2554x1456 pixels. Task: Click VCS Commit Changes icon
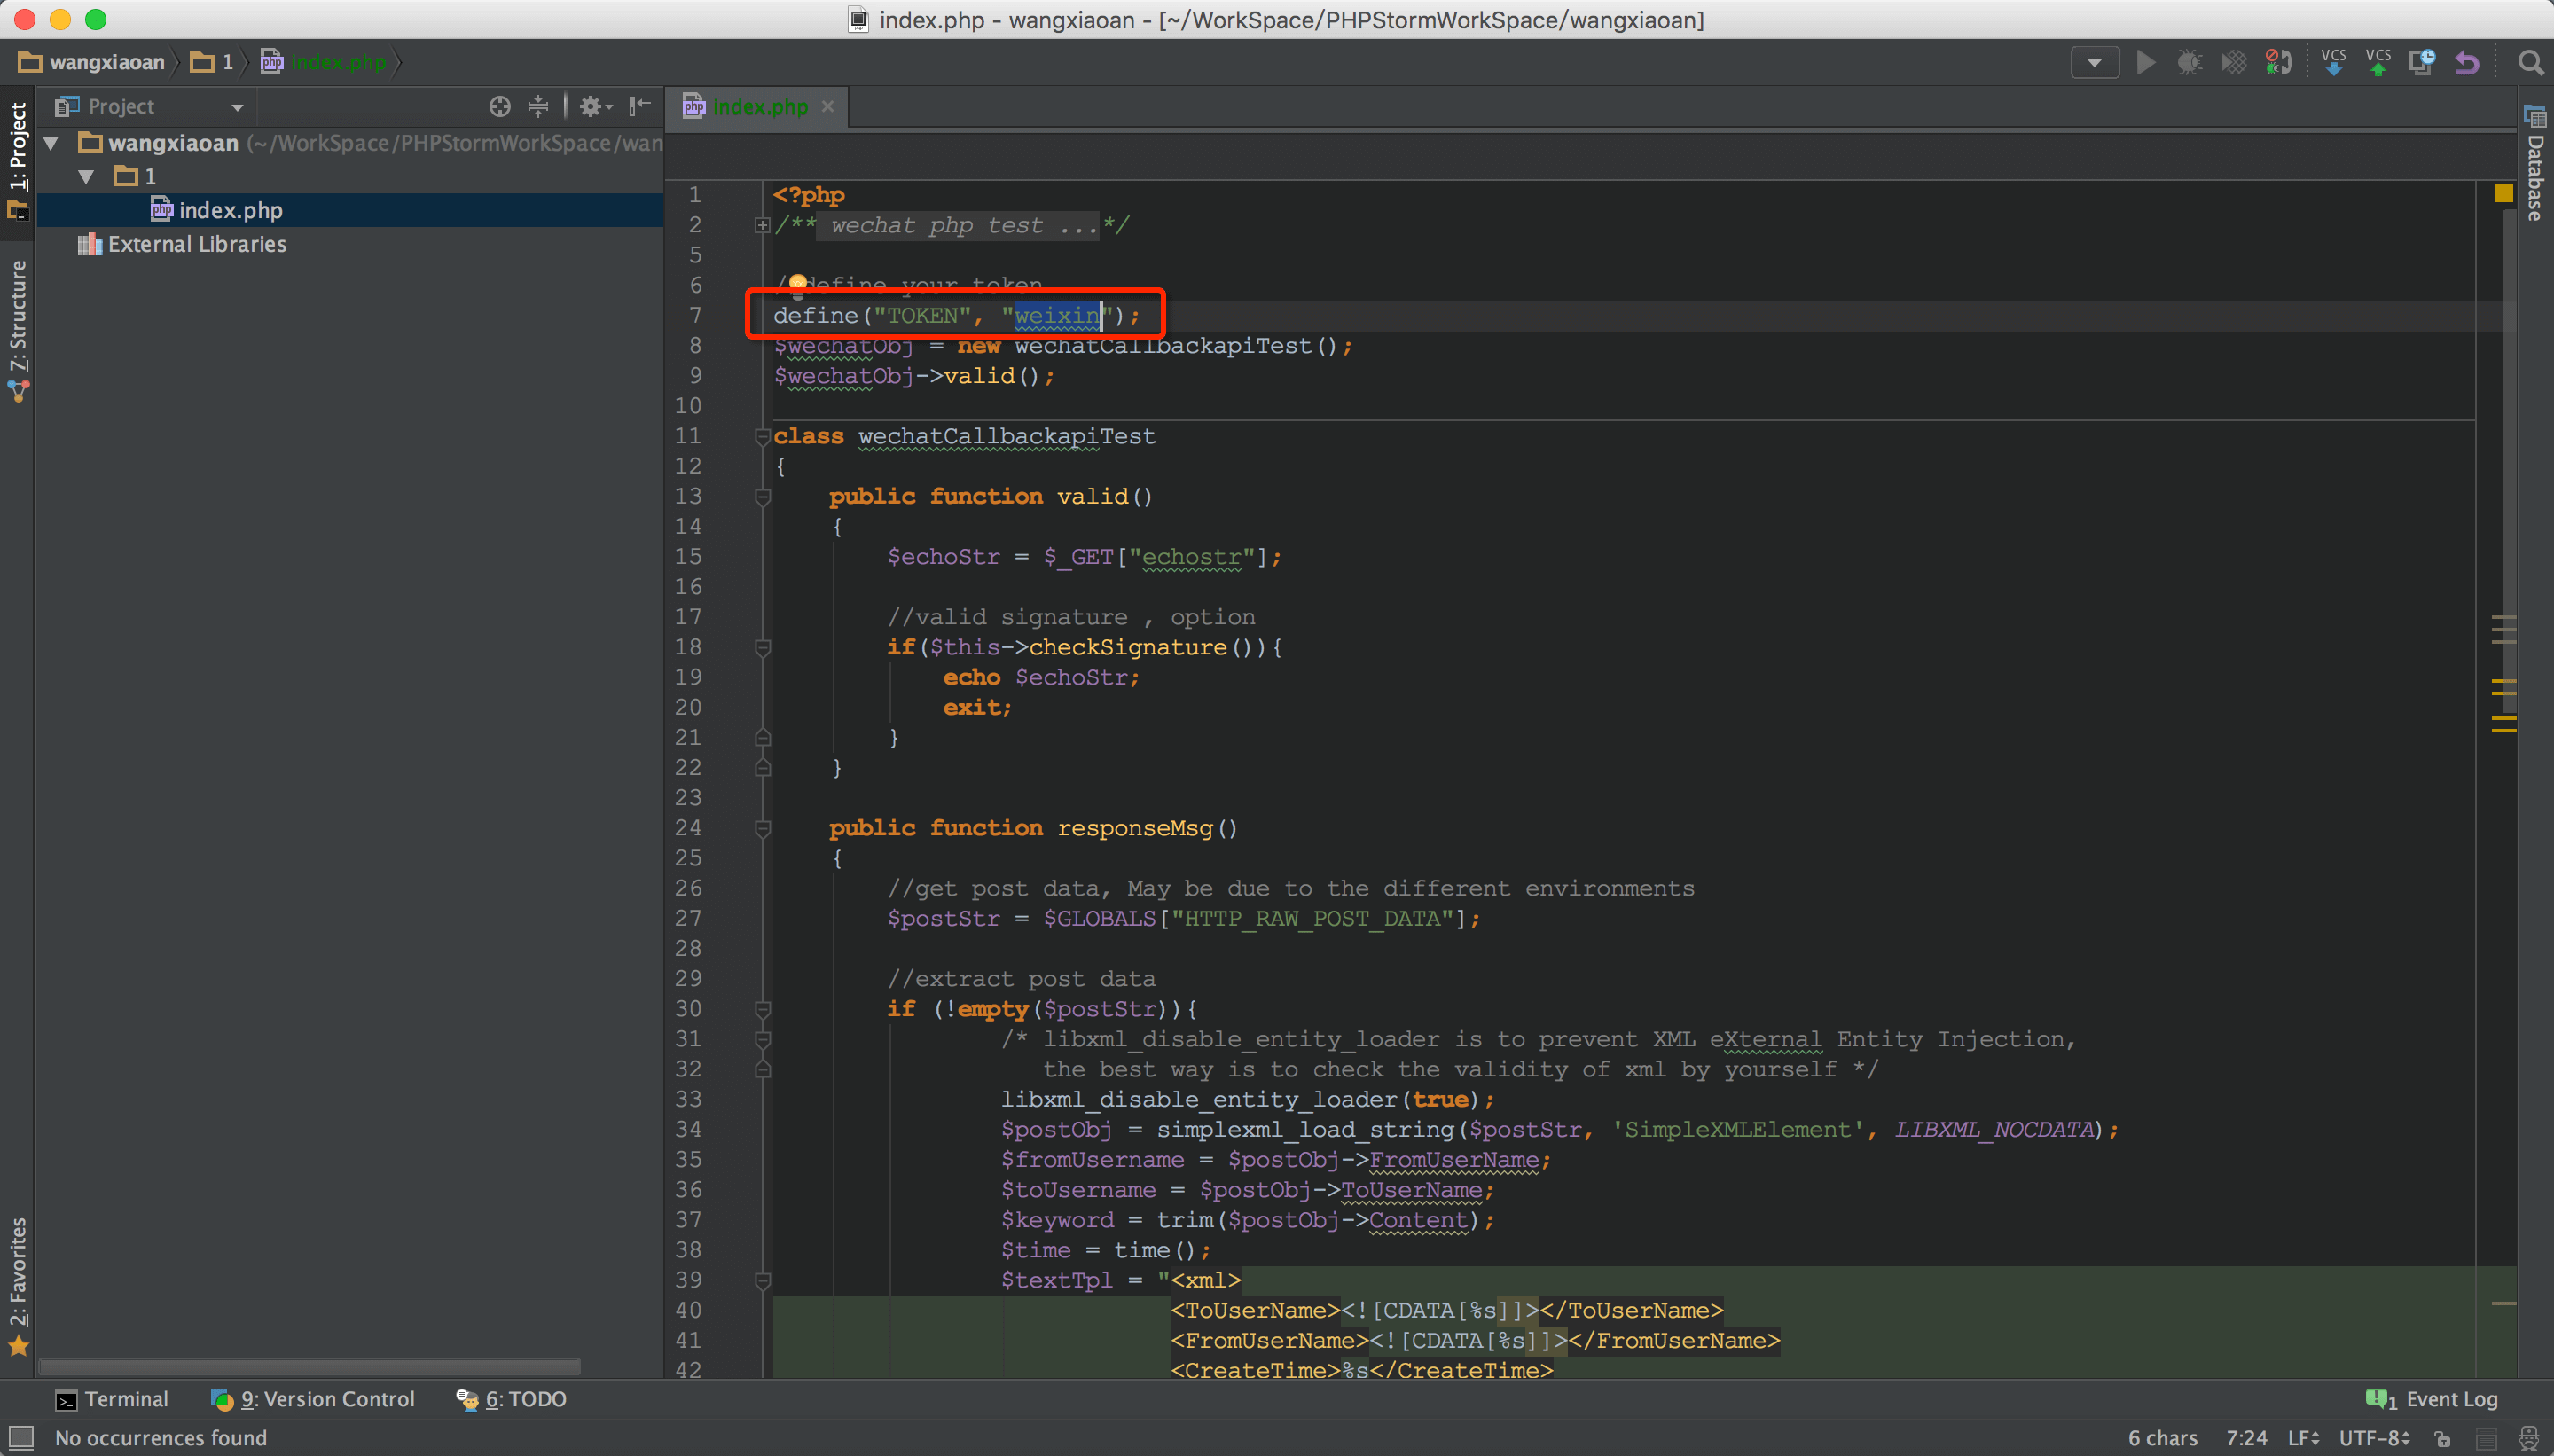(x=2378, y=63)
